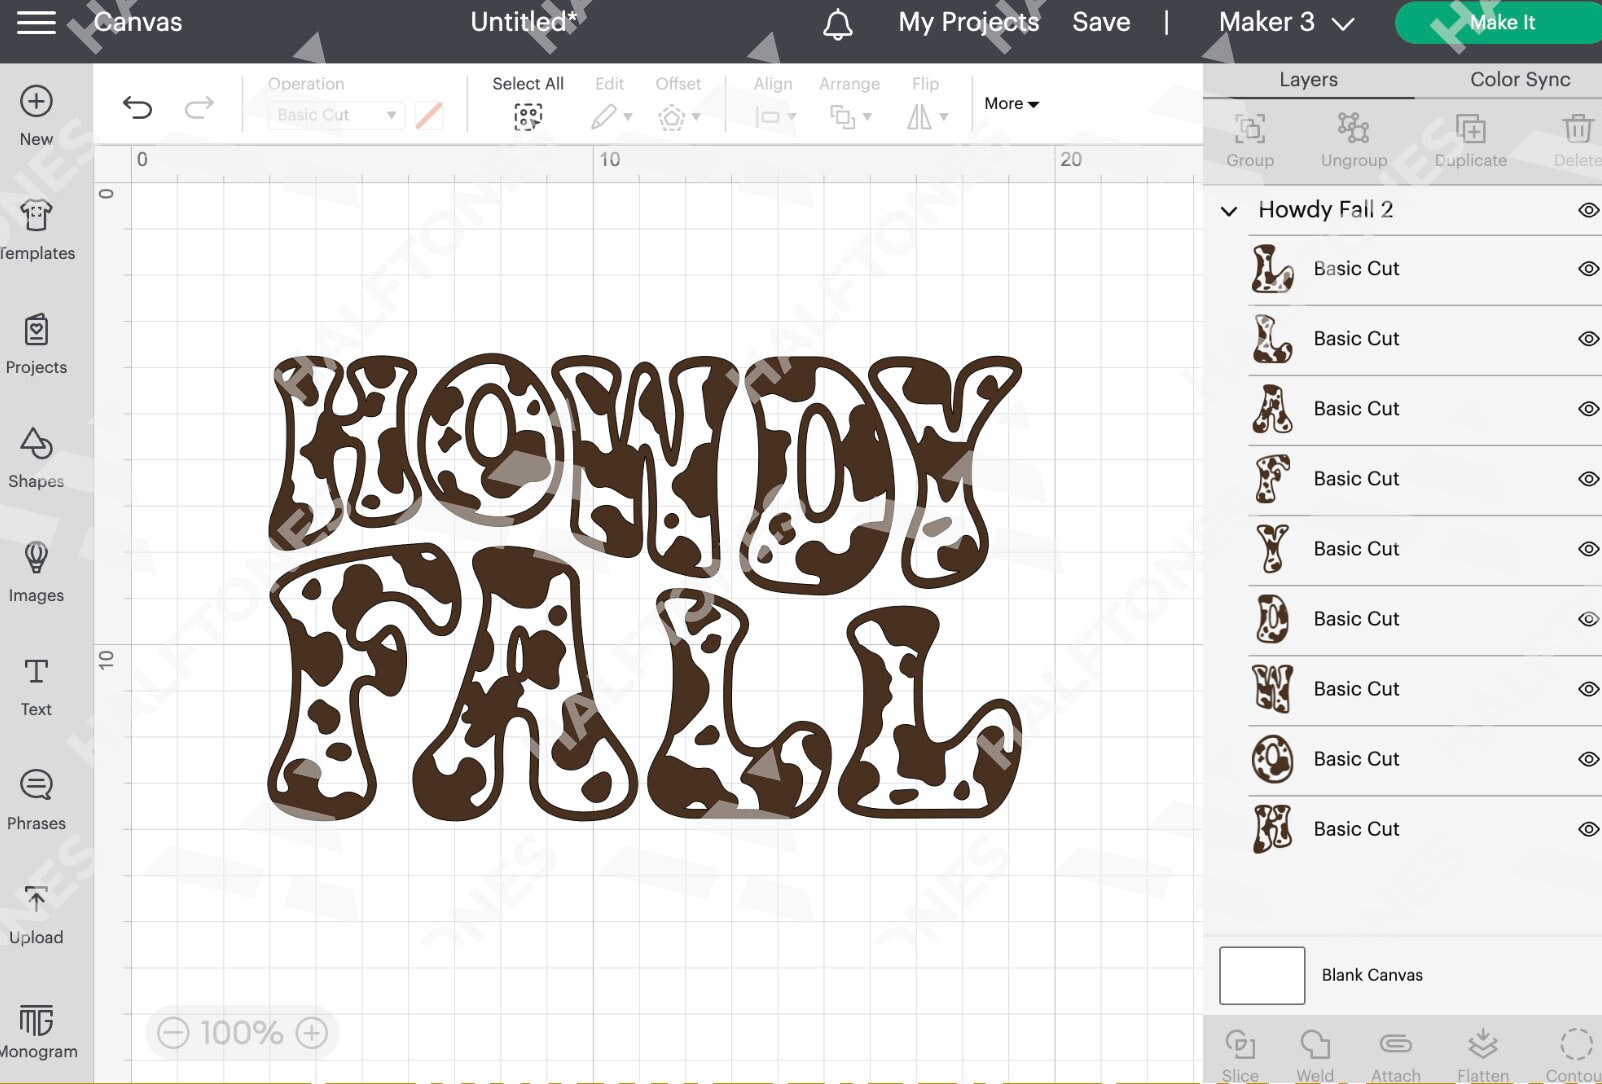Open My Projects from the top menu
This screenshot has height=1084, width=1602.
click(x=967, y=22)
